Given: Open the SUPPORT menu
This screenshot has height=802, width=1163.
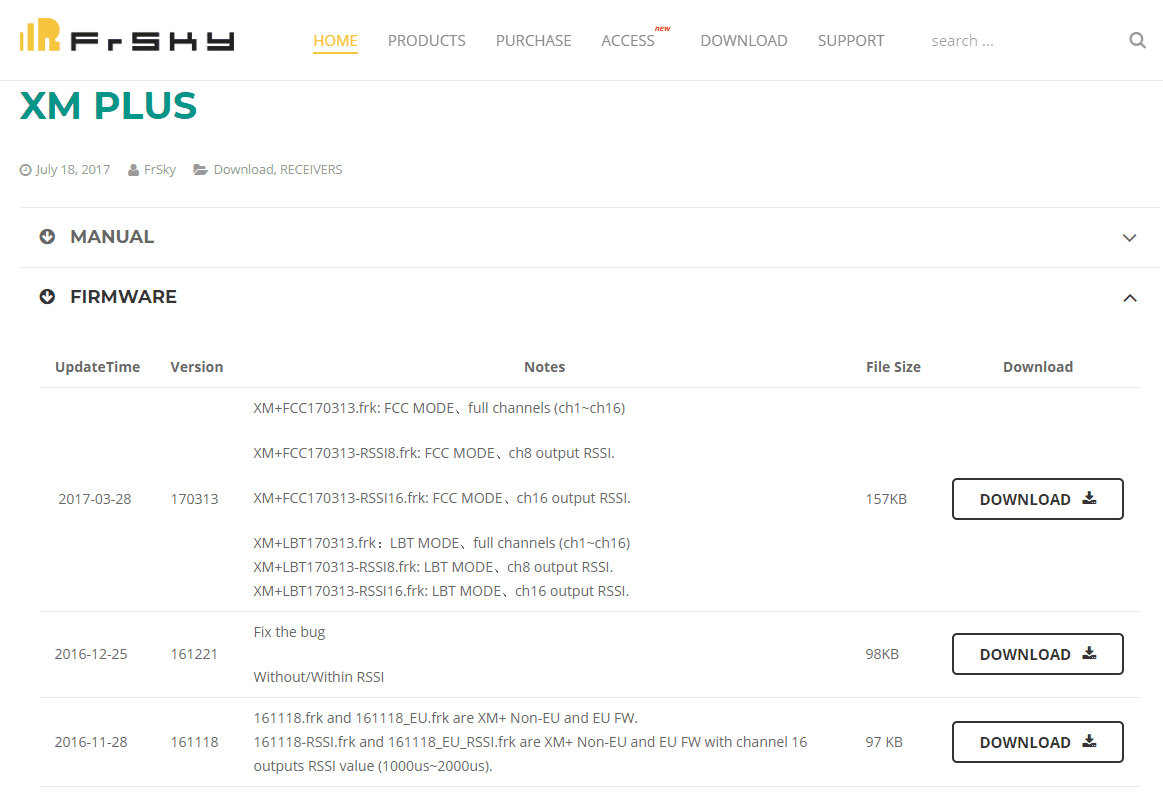Looking at the screenshot, I should point(851,41).
